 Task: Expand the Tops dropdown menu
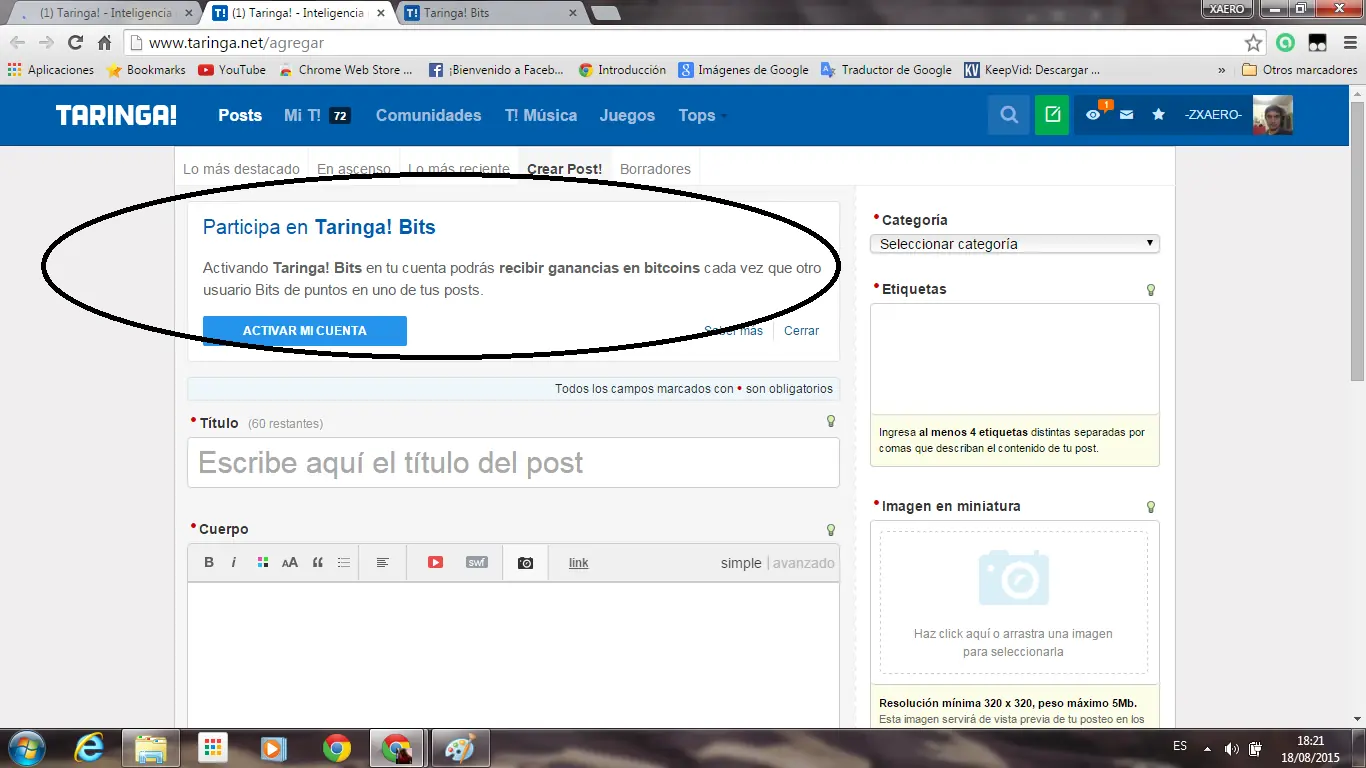702,115
